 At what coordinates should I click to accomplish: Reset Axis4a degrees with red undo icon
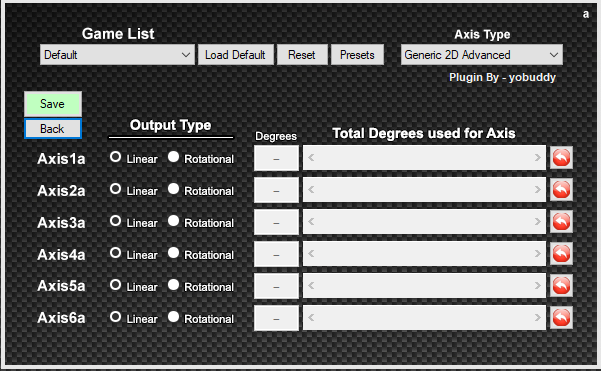tap(562, 253)
